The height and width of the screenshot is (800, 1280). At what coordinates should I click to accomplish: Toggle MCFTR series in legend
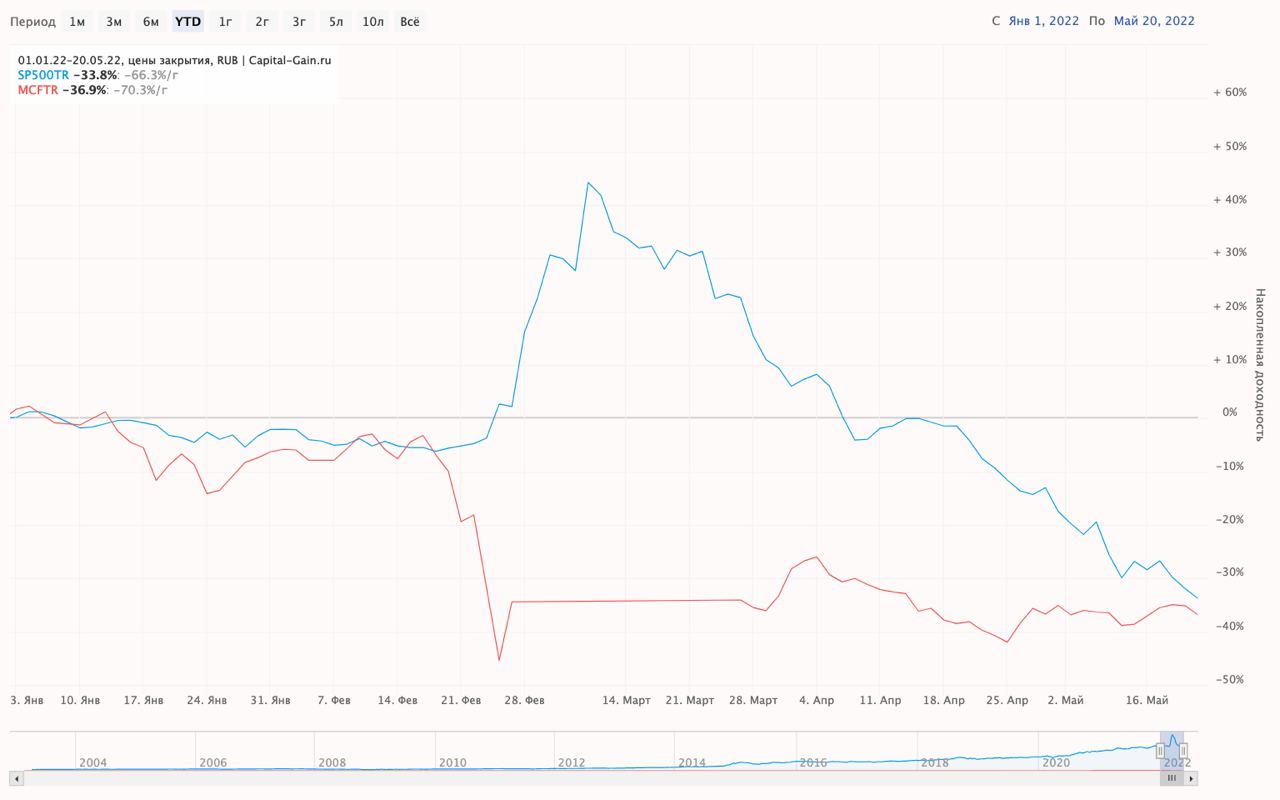[38, 90]
